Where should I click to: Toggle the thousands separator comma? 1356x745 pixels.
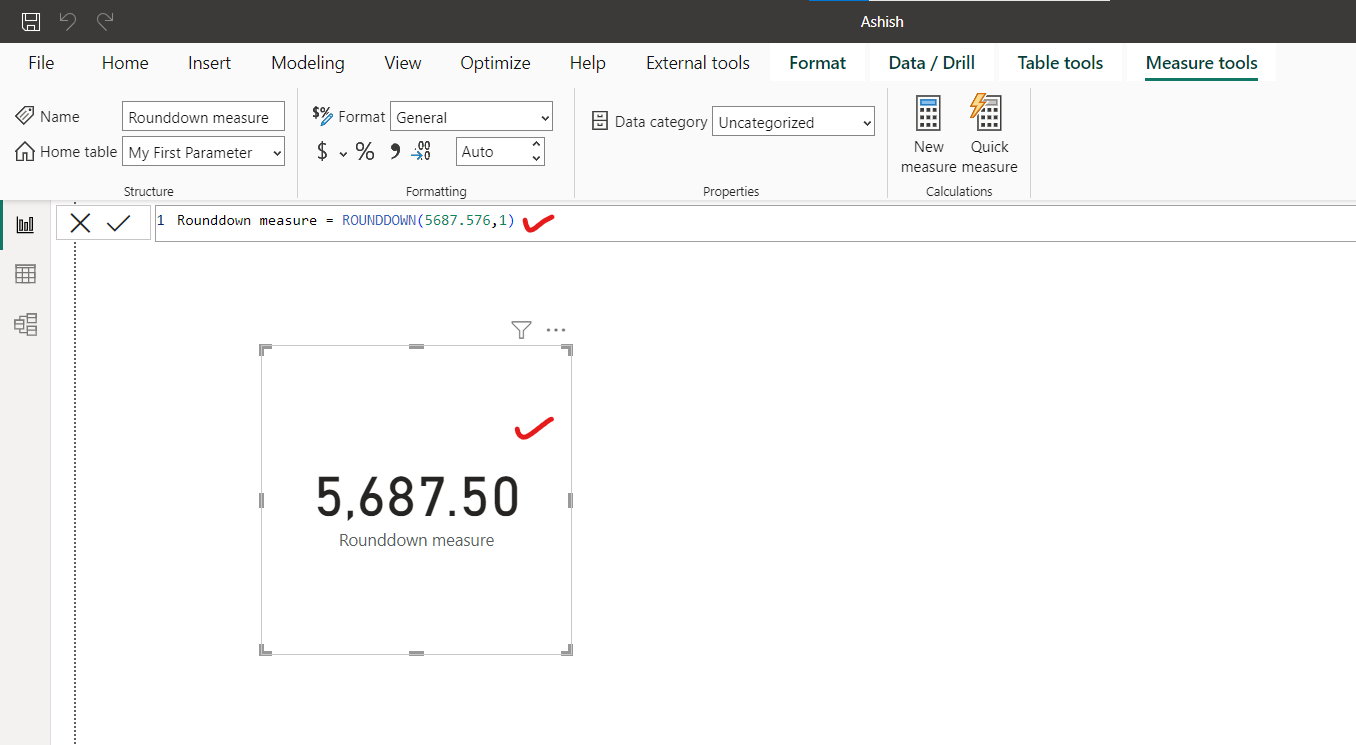click(394, 151)
